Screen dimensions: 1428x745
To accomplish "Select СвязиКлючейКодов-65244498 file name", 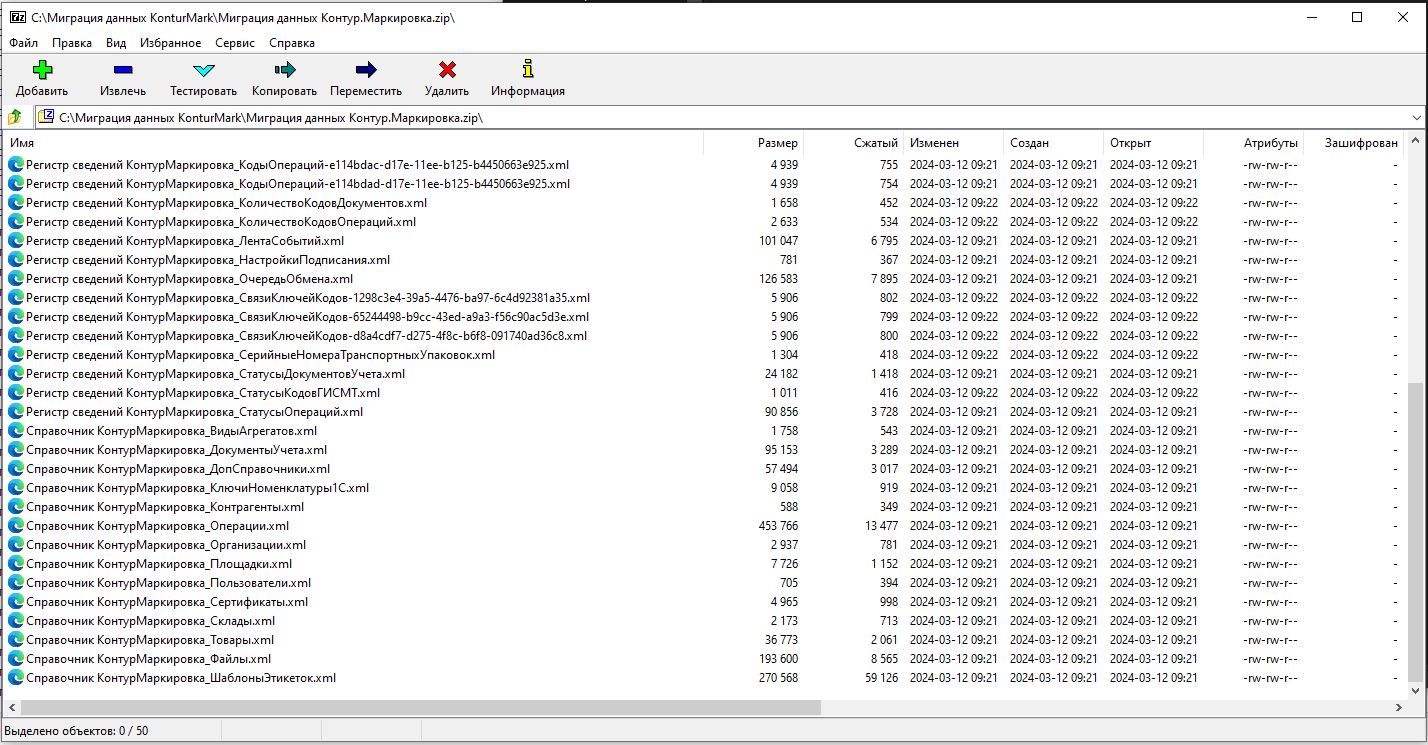I will pos(307,317).
